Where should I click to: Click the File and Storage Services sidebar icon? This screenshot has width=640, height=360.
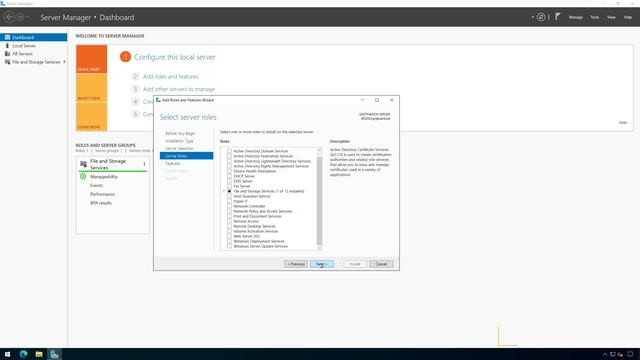coord(7,62)
